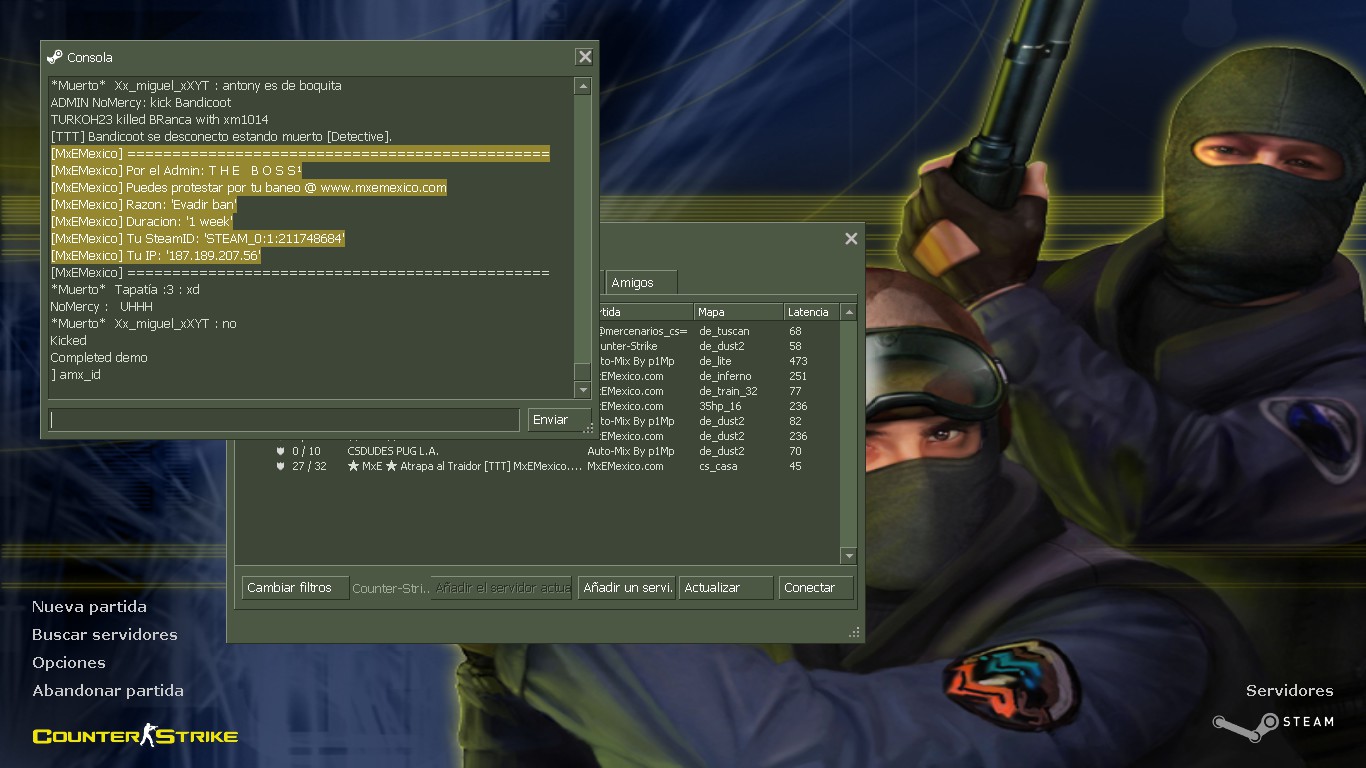Click the 0 / 10 player count
1366x768 pixels.
point(306,451)
